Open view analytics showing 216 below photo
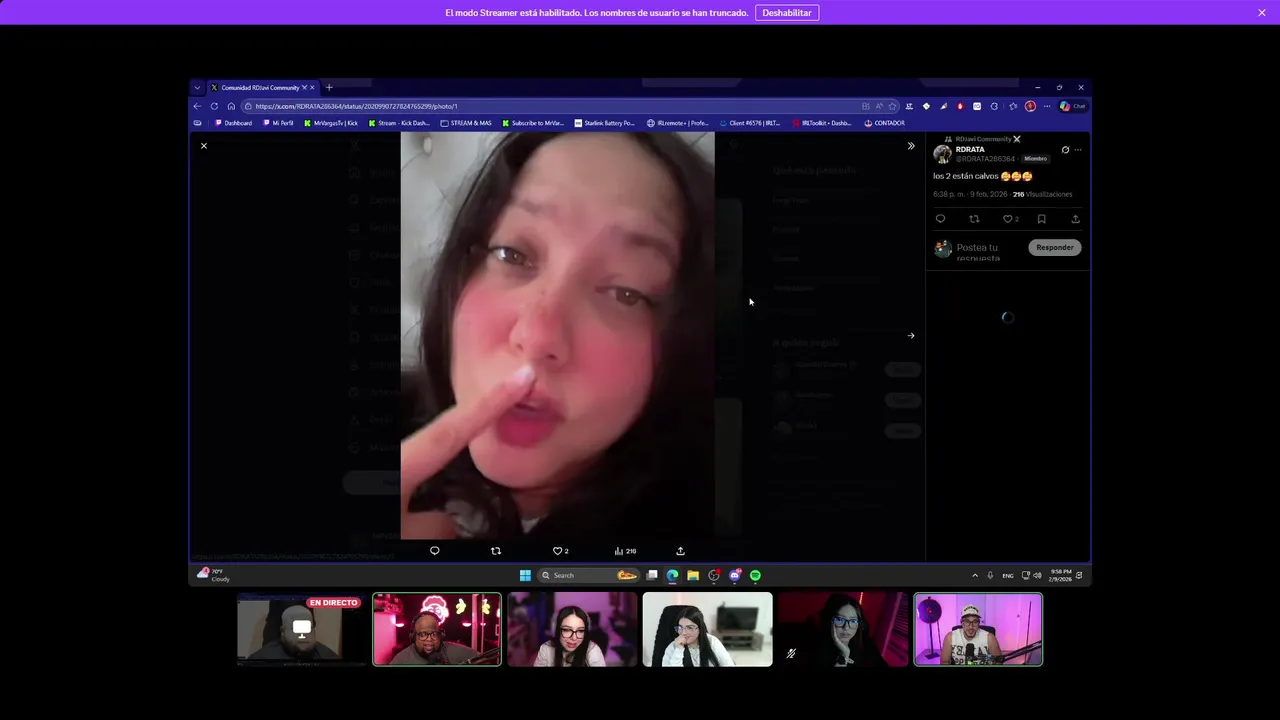Image resolution: width=1280 pixels, height=720 pixels. [x=625, y=551]
